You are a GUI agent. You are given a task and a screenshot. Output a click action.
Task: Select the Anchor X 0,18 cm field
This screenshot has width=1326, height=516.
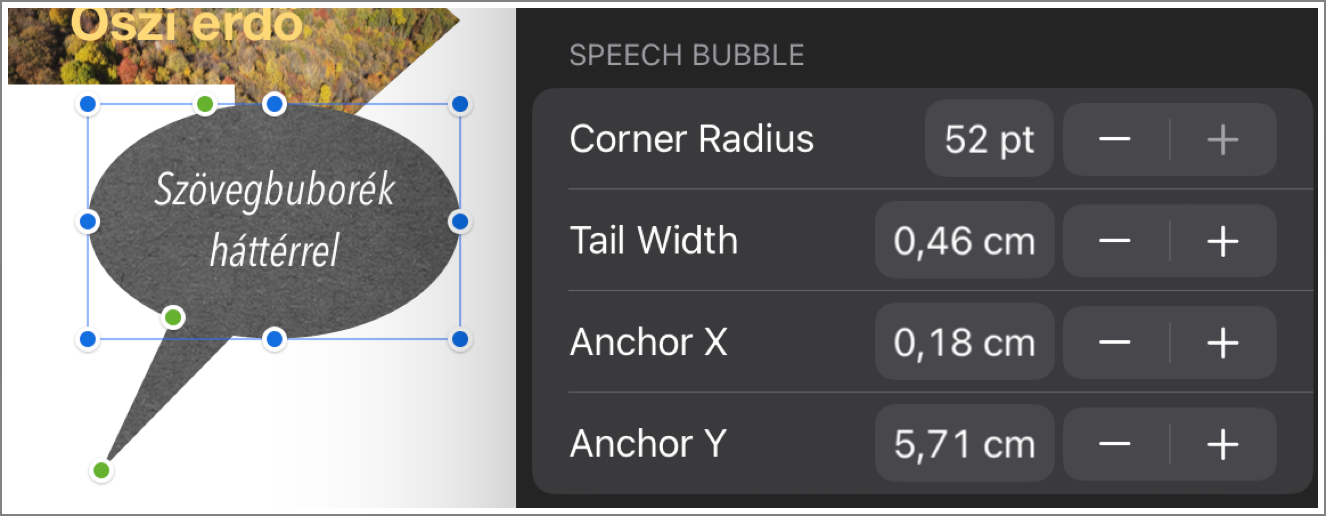pyautogui.click(x=964, y=342)
